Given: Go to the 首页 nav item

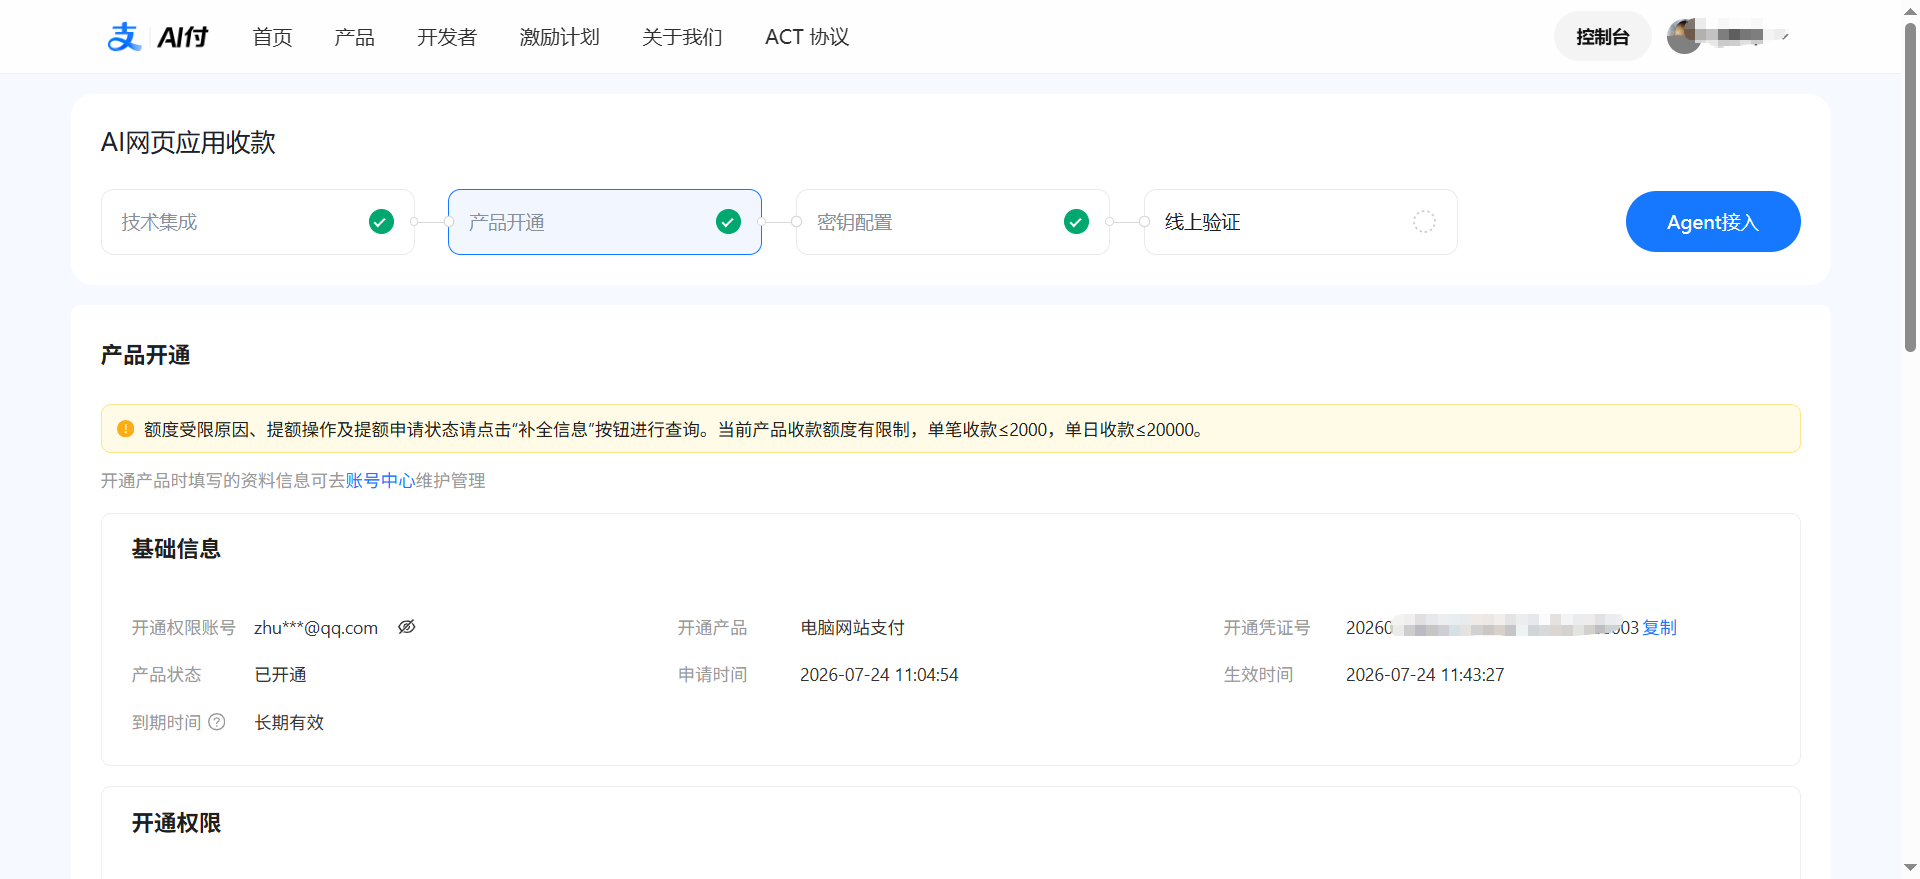Looking at the screenshot, I should coord(272,37).
